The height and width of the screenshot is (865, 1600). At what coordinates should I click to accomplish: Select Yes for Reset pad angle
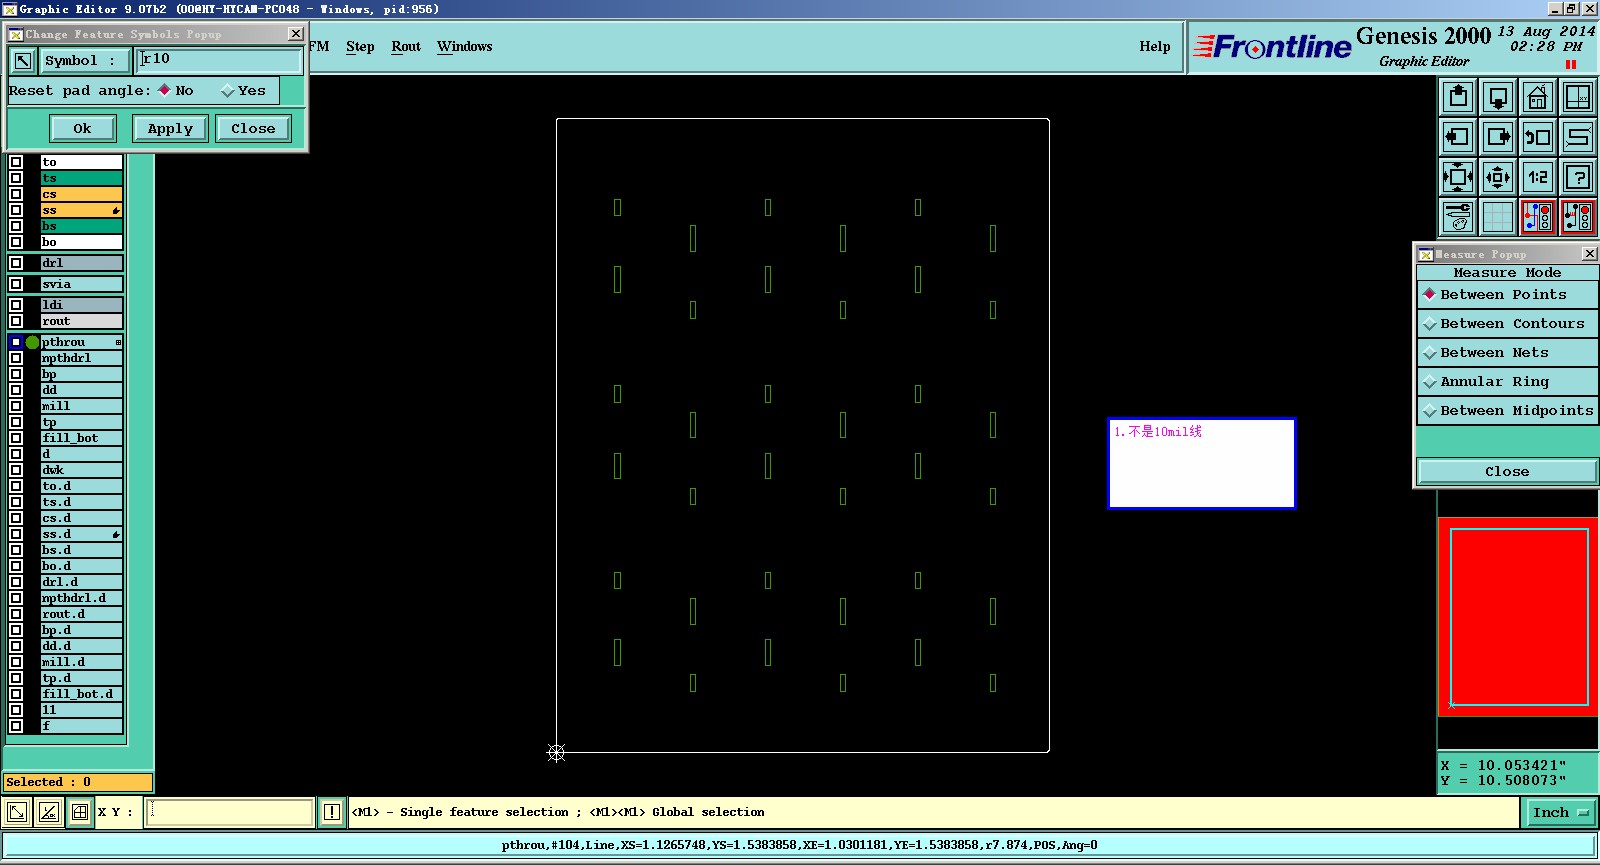click(x=244, y=90)
